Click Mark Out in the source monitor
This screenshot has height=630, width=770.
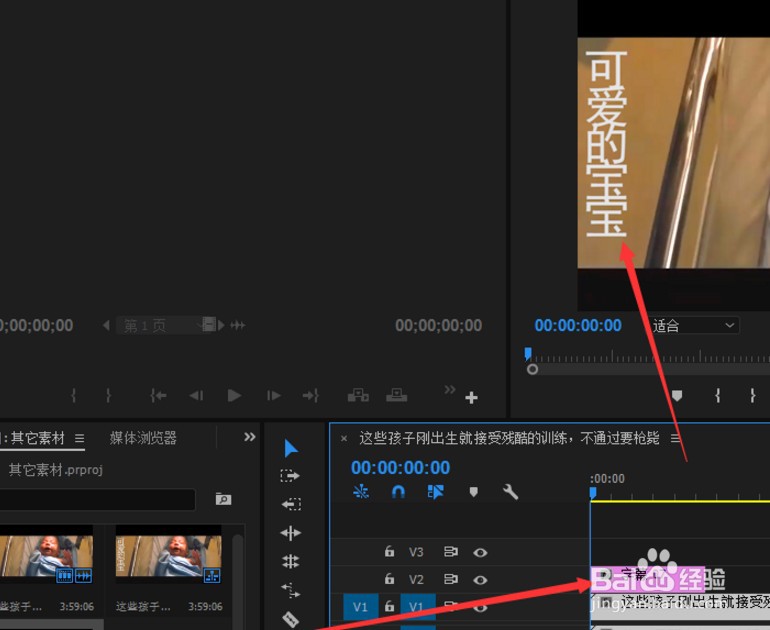[x=109, y=395]
